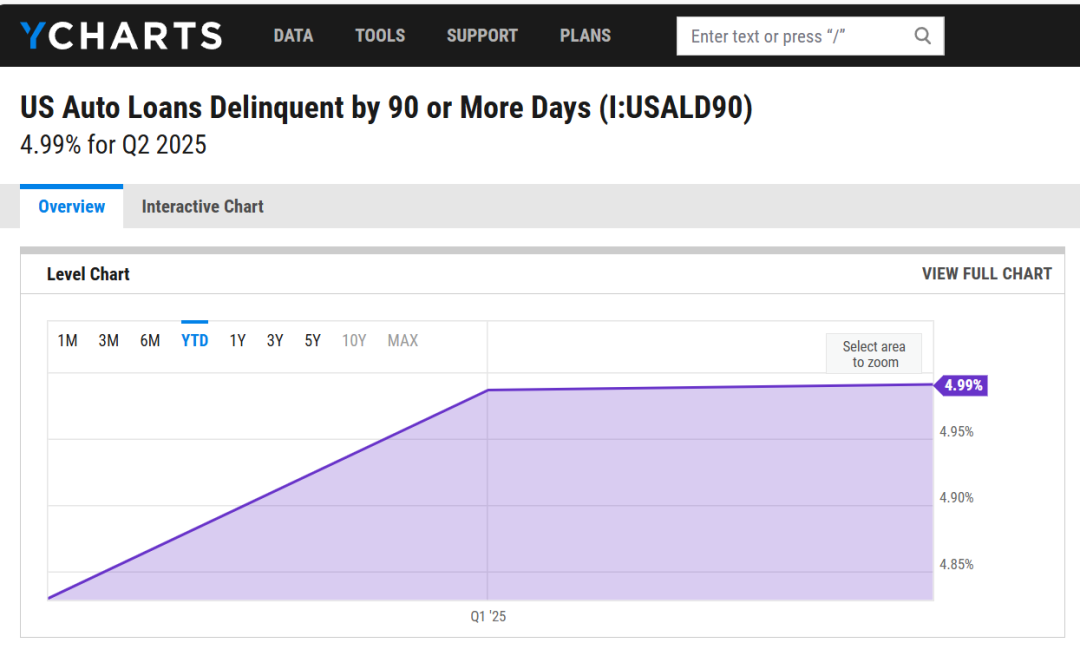Open the TOOLS menu

coord(380,36)
